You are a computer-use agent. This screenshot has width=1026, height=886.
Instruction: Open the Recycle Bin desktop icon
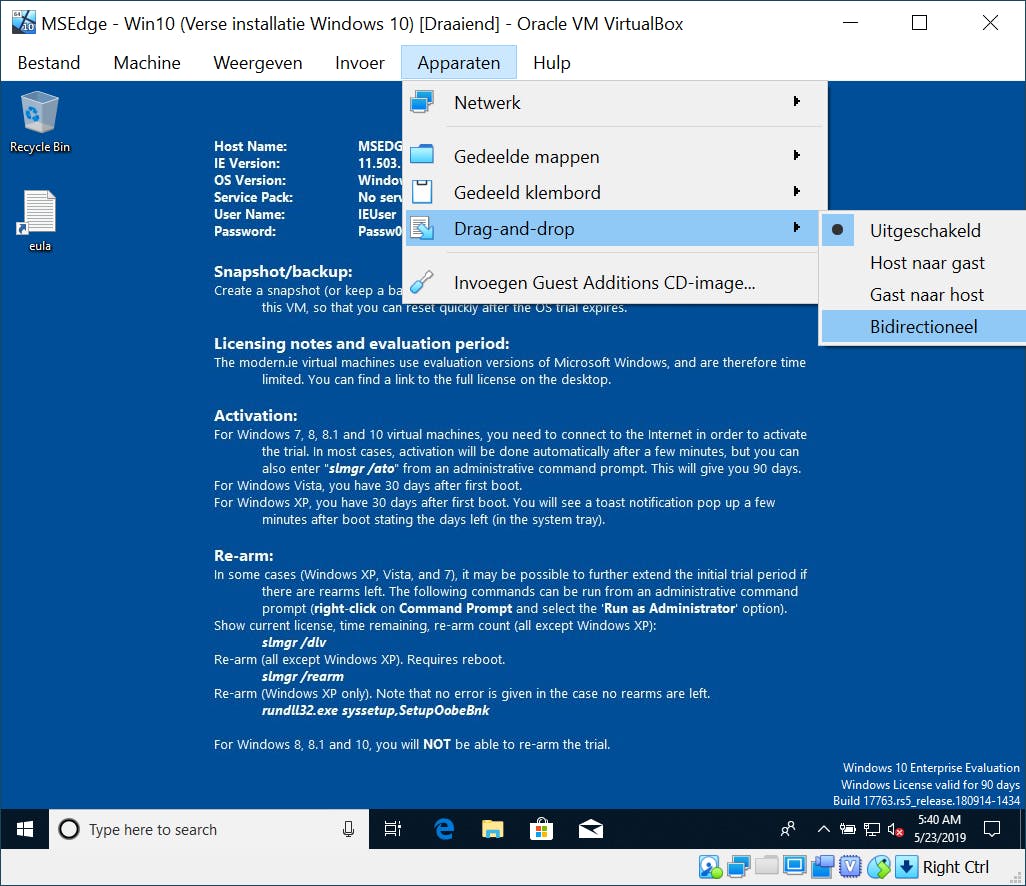(x=39, y=123)
